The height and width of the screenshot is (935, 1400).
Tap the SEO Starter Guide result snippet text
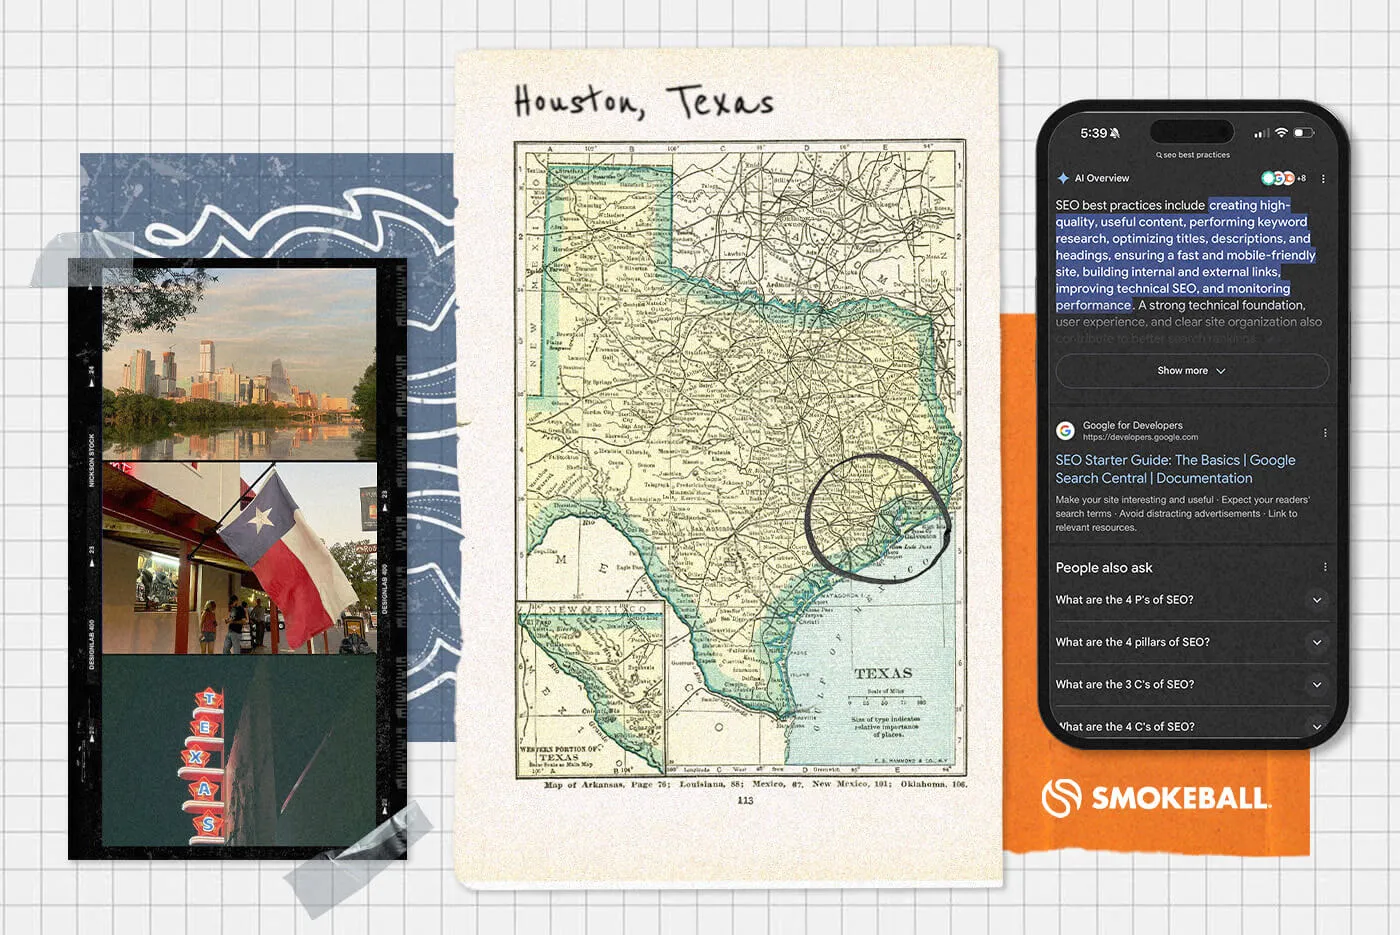click(x=1182, y=514)
